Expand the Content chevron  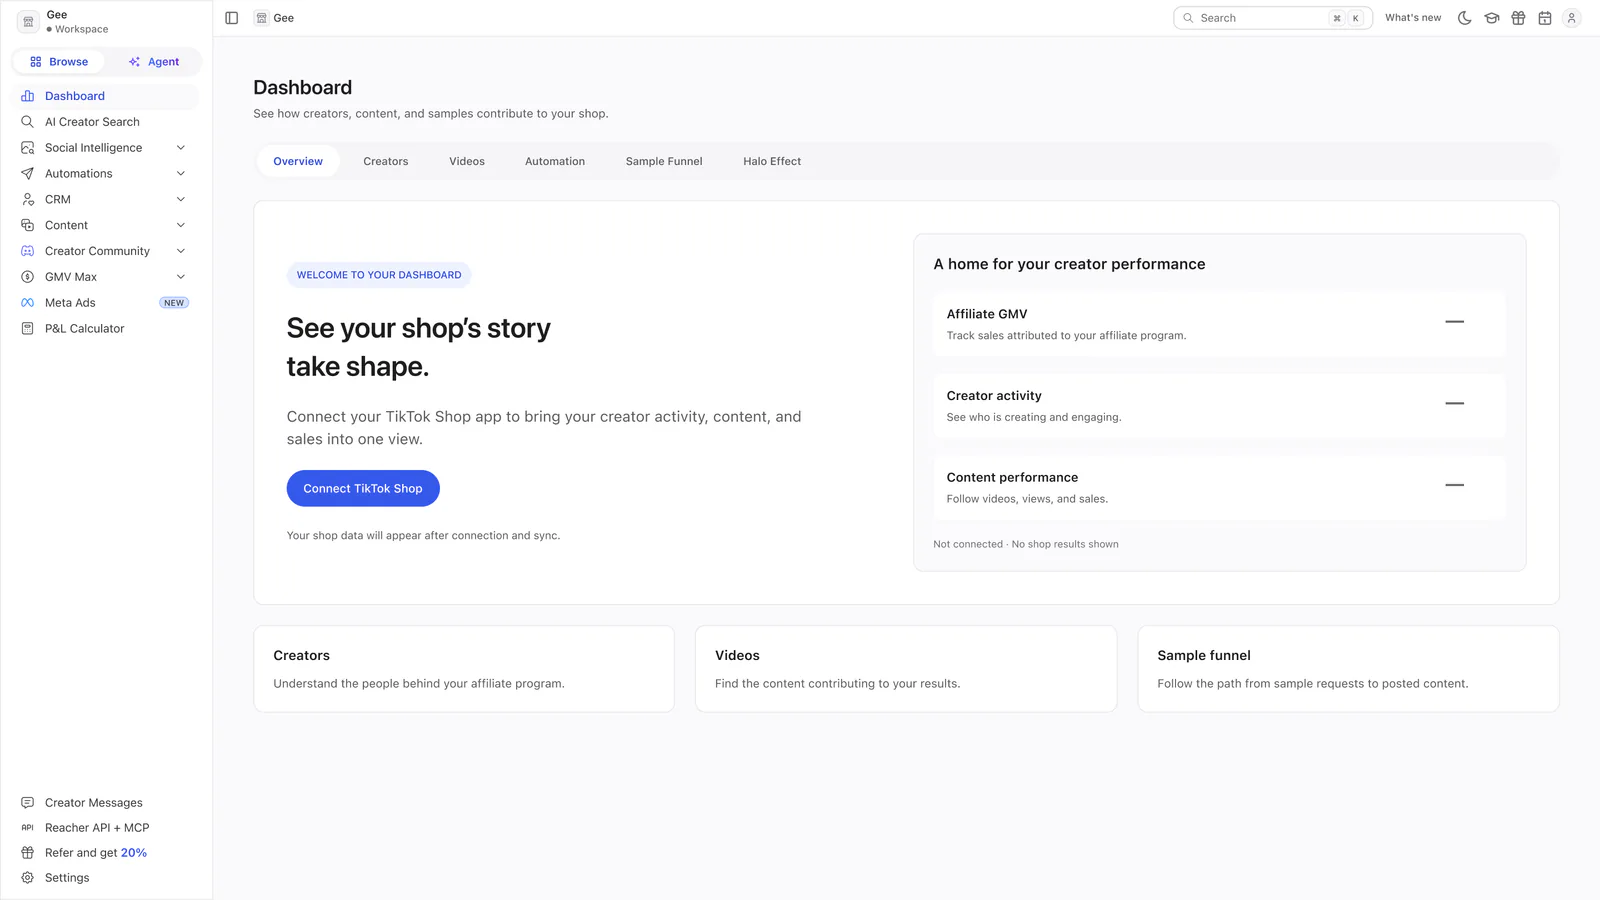[181, 226]
